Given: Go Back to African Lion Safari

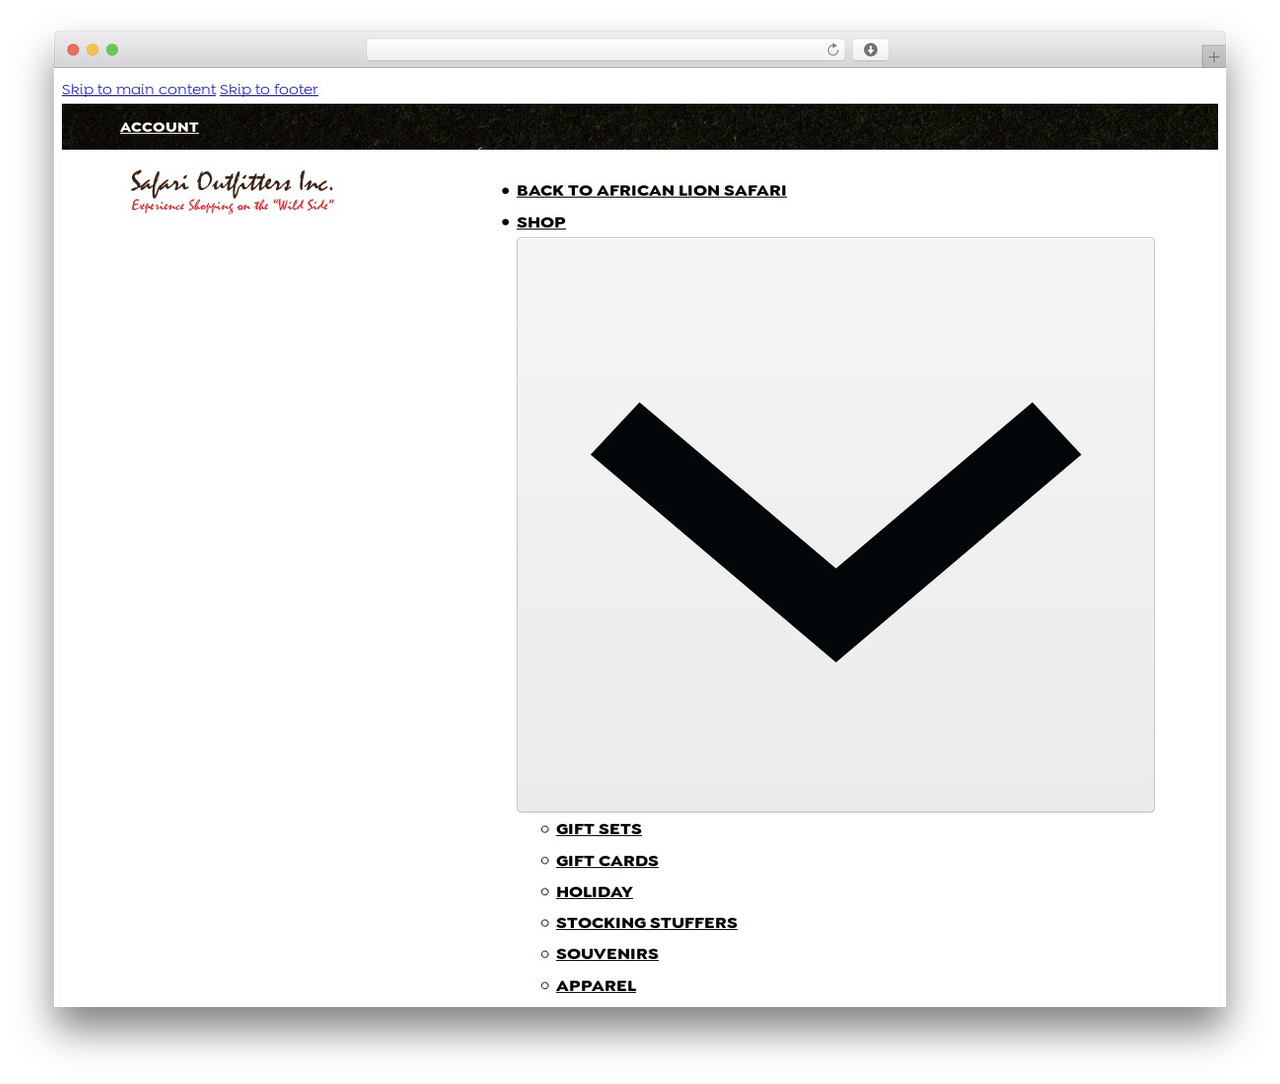Looking at the screenshot, I should pyautogui.click(x=651, y=190).
